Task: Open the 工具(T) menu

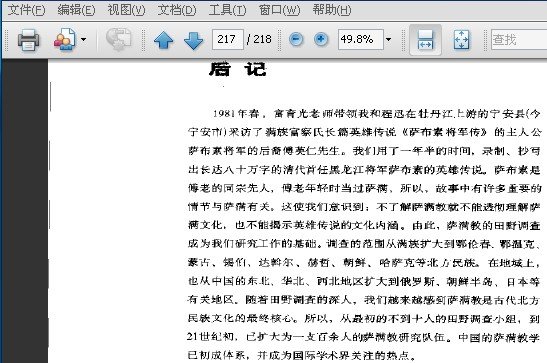Action: (x=227, y=10)
